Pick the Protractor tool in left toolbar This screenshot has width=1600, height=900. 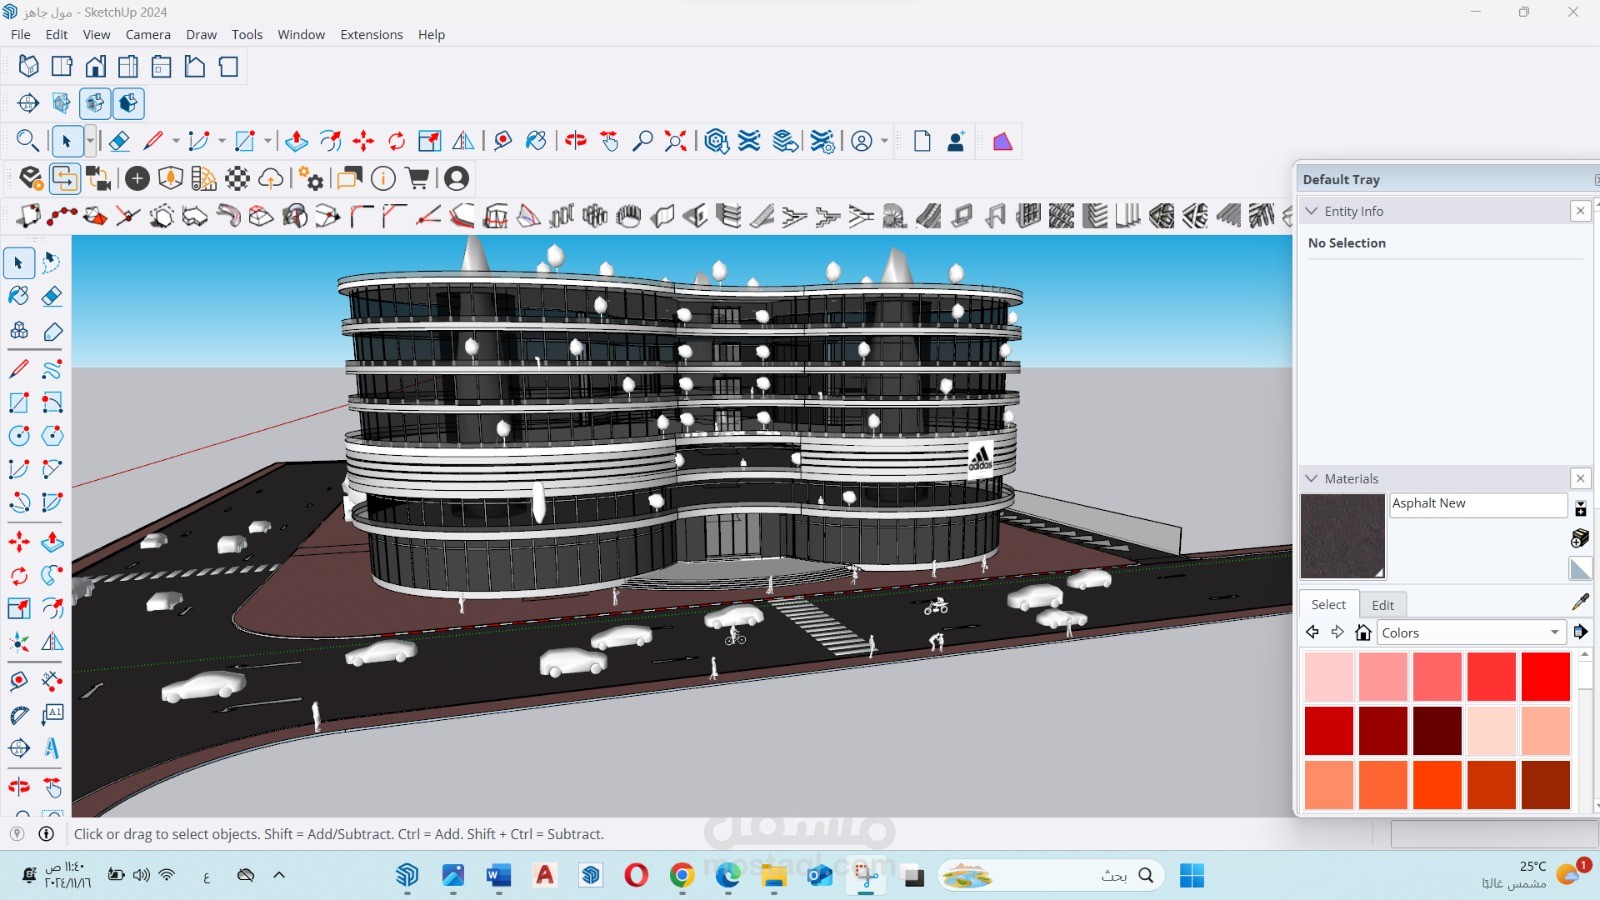click(19, 715)
